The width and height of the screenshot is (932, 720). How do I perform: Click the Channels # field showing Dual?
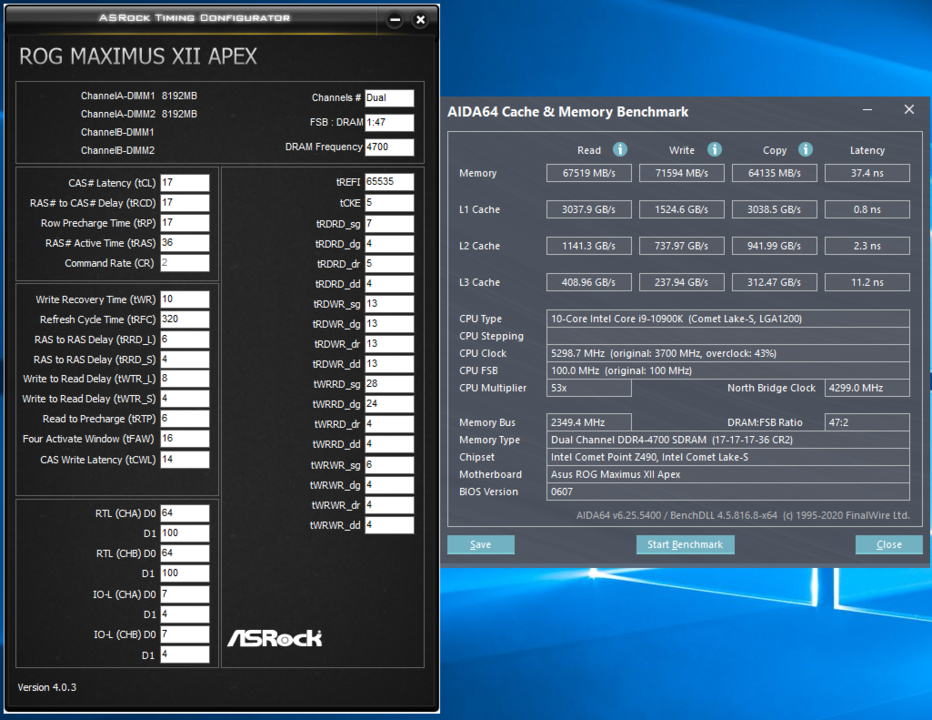pyautogui.click(x=389, y=98)
